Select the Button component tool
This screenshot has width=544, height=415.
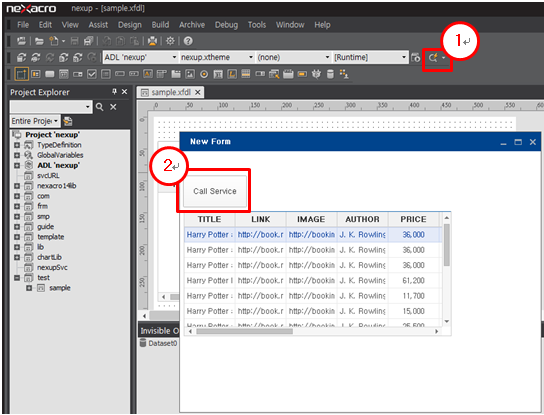[50, 74]
